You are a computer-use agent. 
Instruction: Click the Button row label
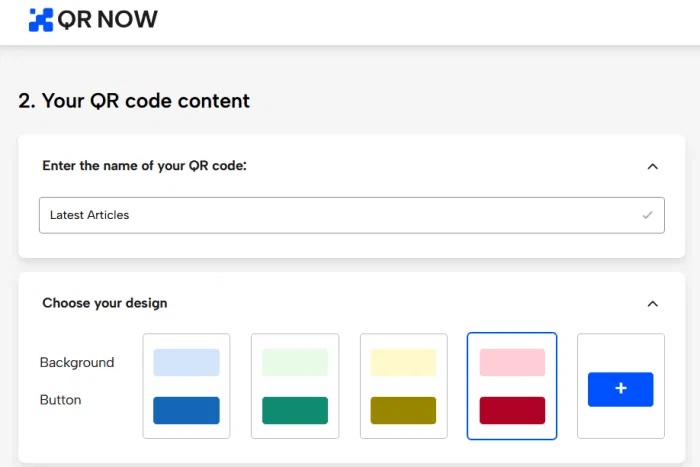61,400
